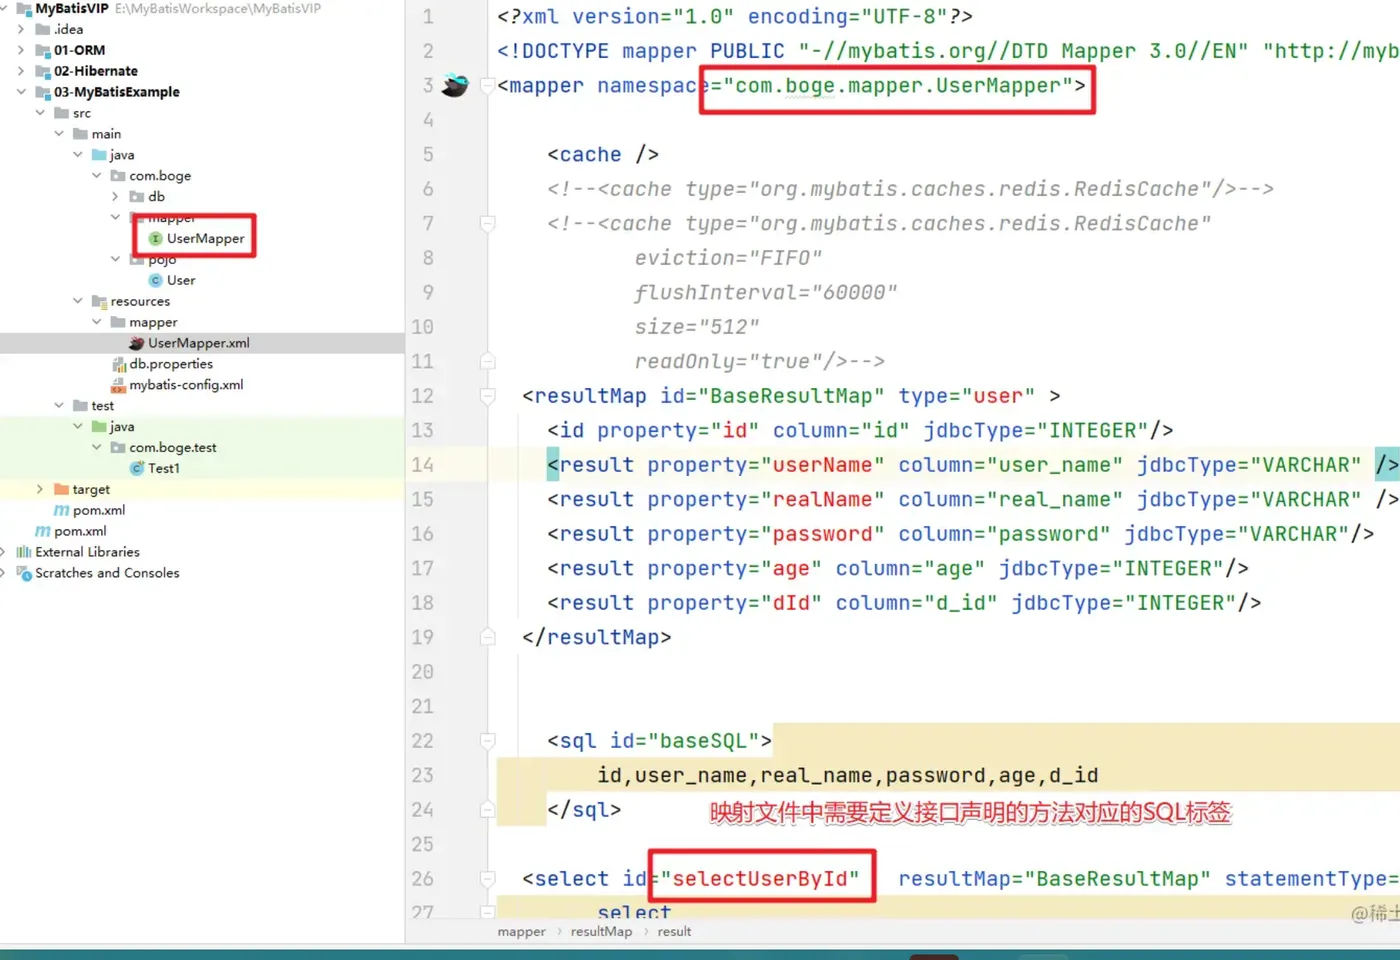The height and width of the screenshot is (960, 1400).
Task: Fold the select block at line 26
Action: click(x=487, y=879)
